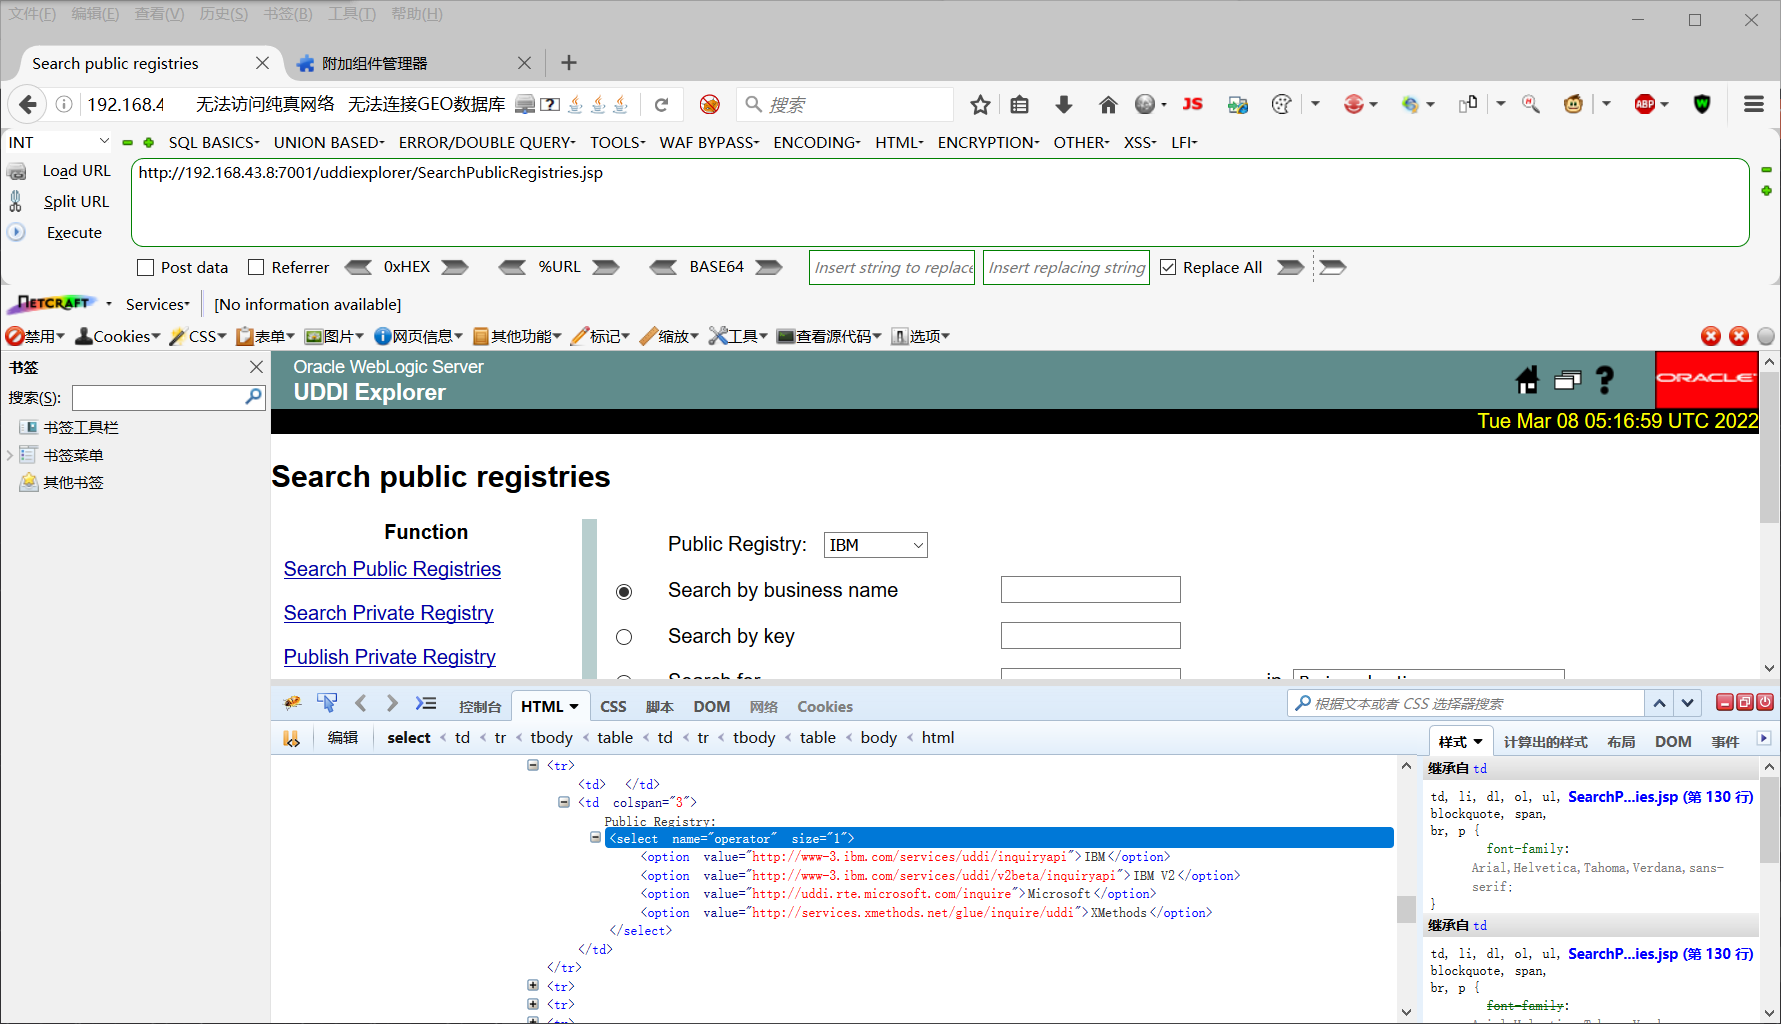Click the Netcraft toolbar logo
The height and width of the screenshot is (1024, 1781).
pos(50,303)
